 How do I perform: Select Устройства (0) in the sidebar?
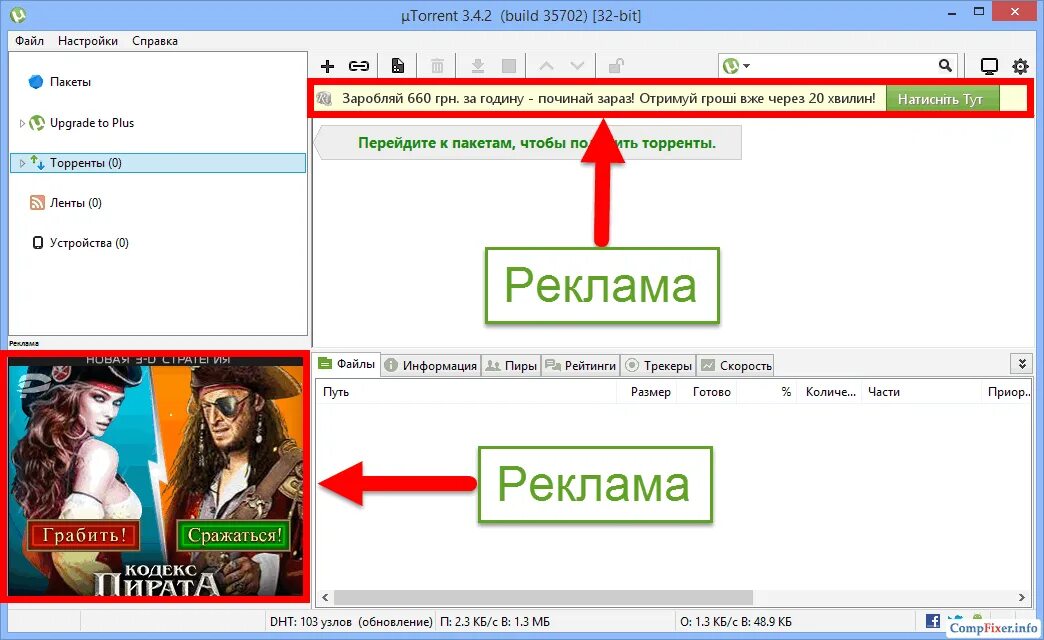point(80,243)
